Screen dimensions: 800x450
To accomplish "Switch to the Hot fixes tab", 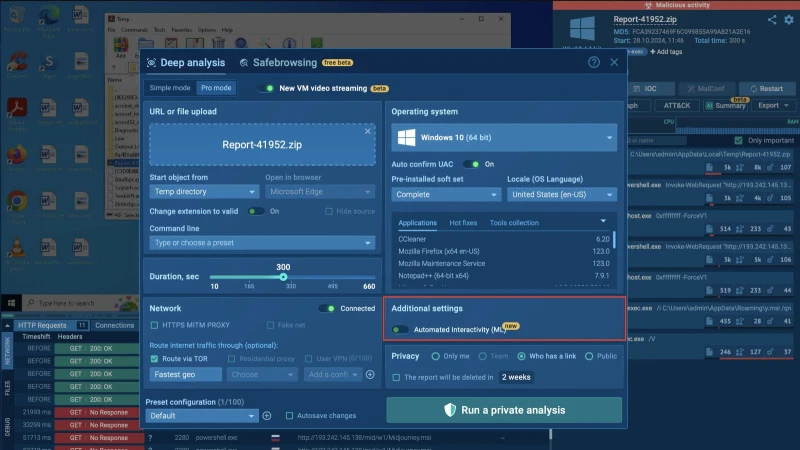I will [463, 222].
